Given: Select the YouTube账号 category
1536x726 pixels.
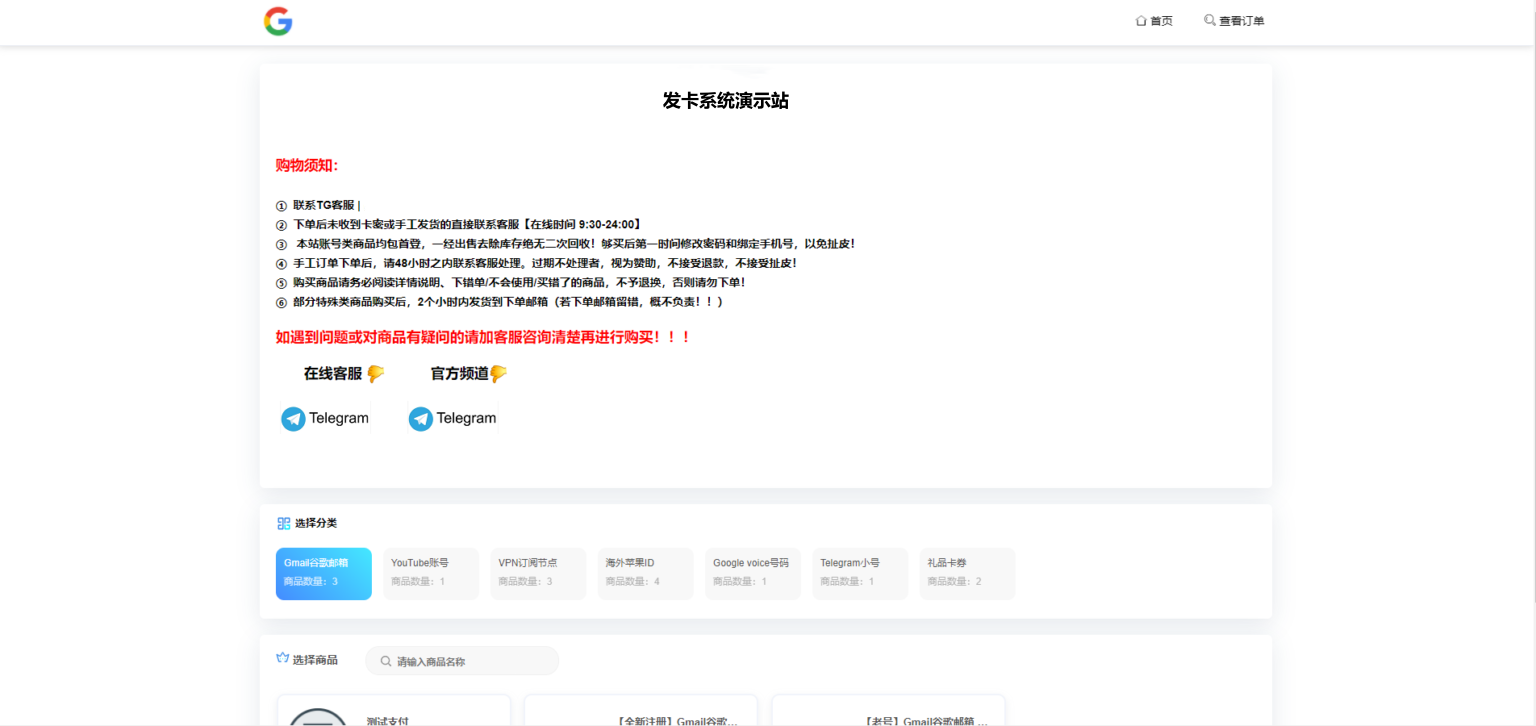Looking at the screenshot, I should (431, 573).
